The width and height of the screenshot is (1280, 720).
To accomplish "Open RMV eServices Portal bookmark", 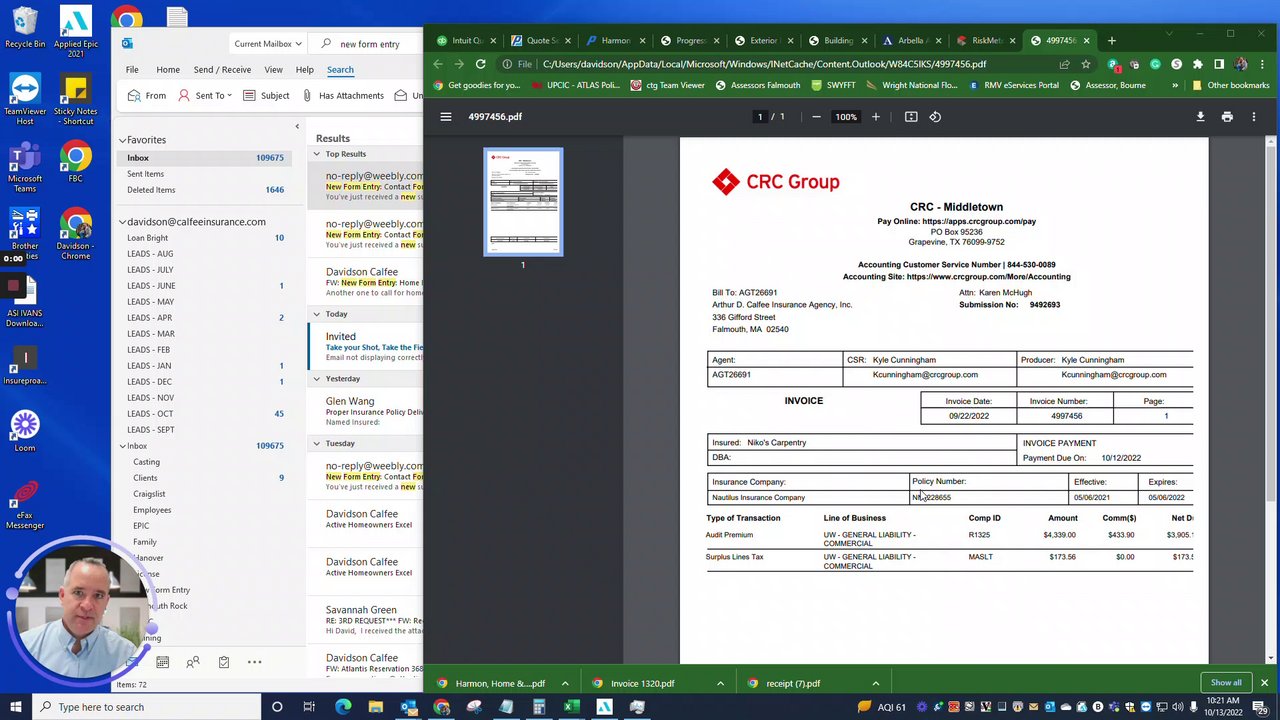I will coord(1013,86).
